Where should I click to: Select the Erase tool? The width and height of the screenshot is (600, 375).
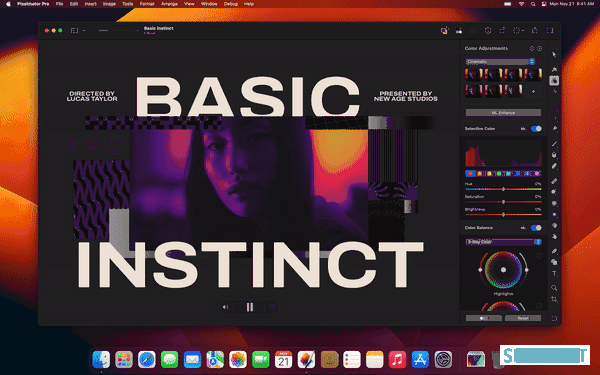(554, 166)
